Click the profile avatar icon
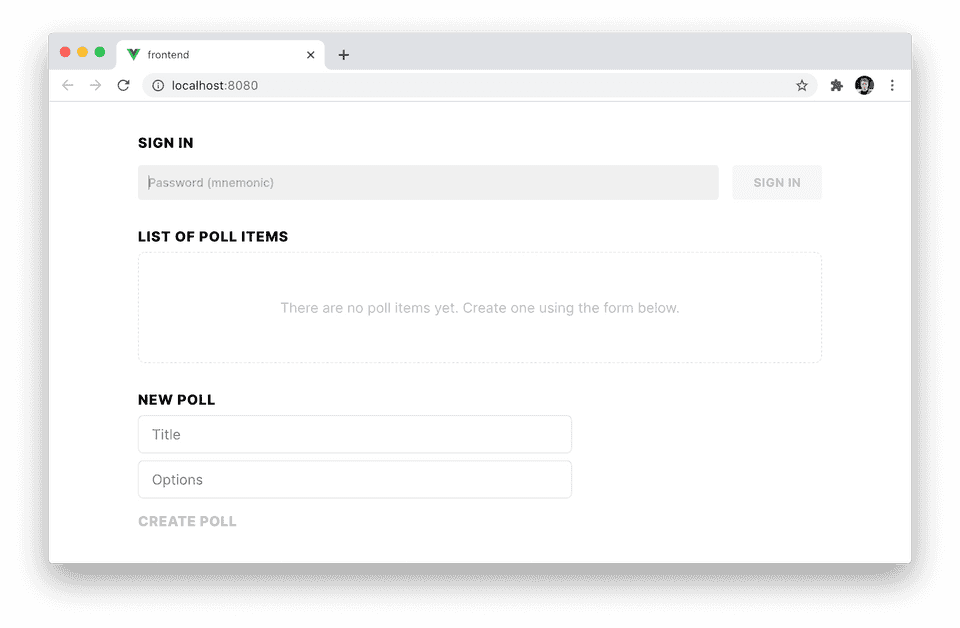Screen dimensions: 960x628 pos(864,85)
